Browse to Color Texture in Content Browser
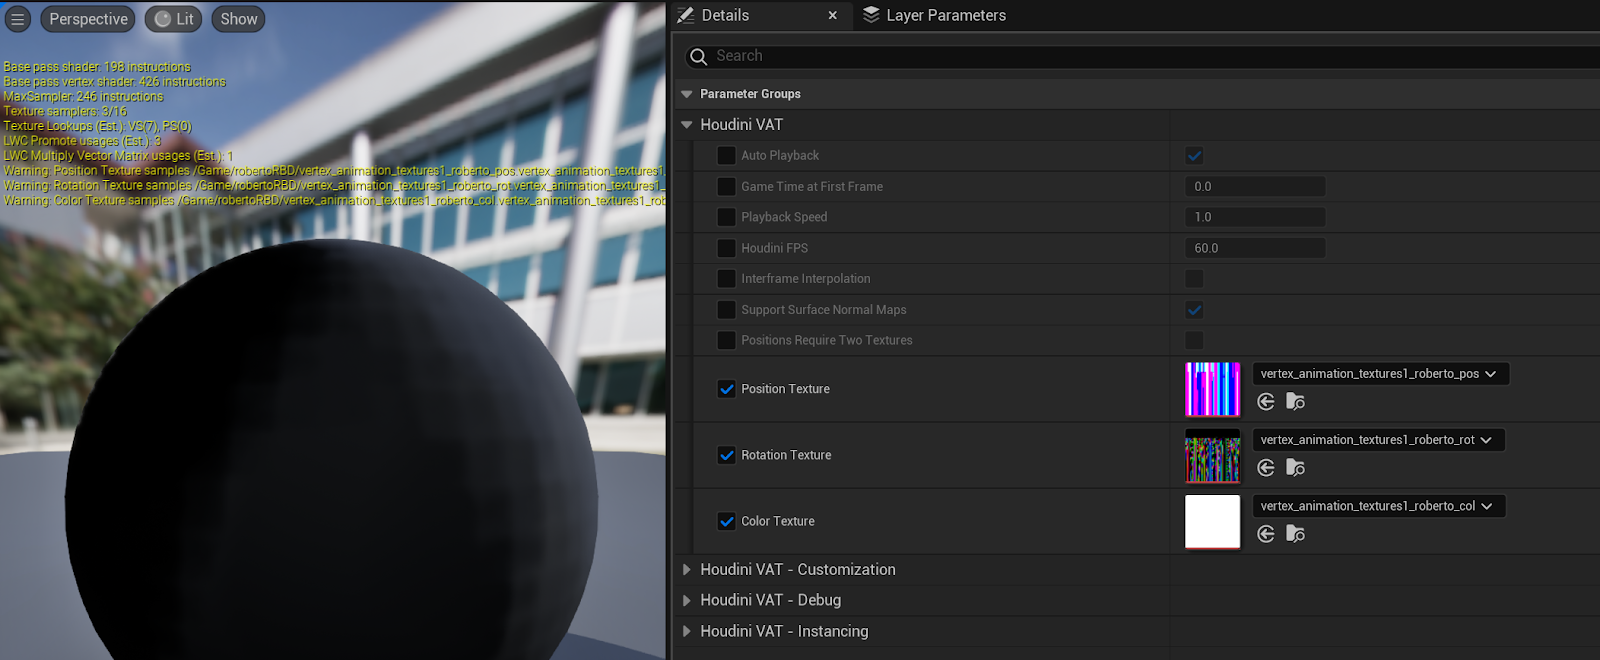 point(1296,534)
